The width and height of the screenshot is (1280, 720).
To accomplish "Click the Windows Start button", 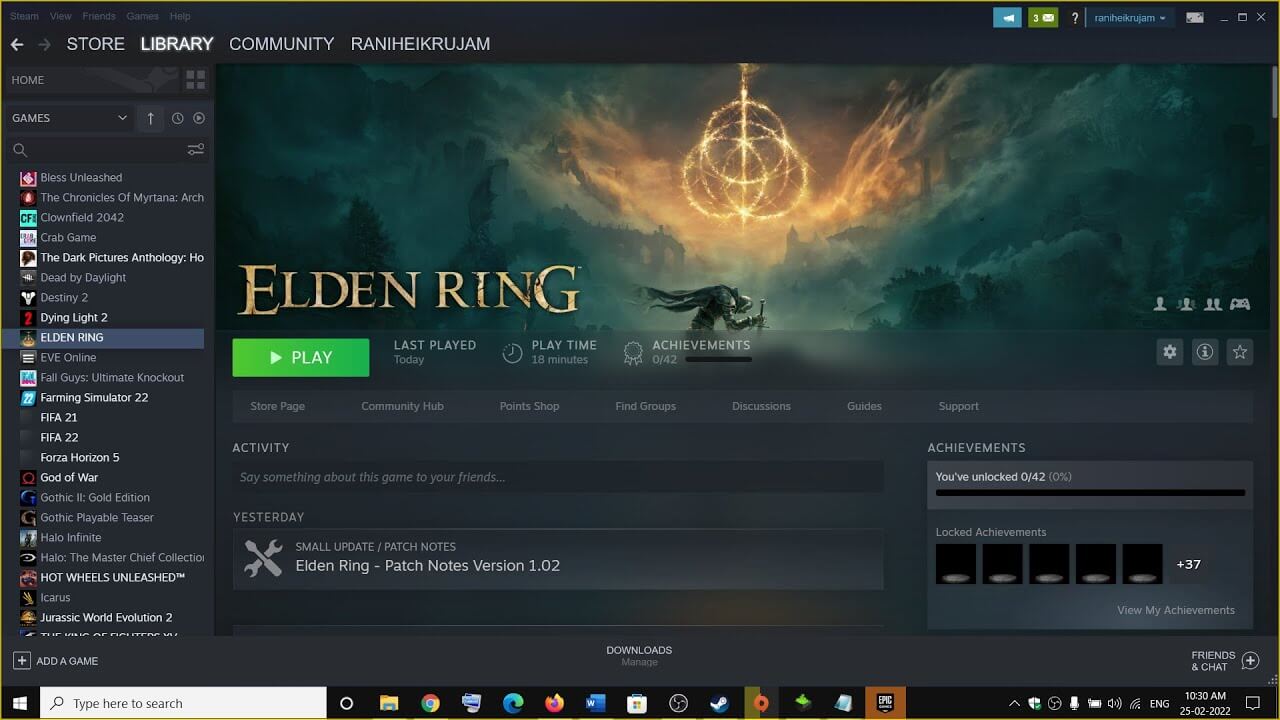I will point(20,703).
